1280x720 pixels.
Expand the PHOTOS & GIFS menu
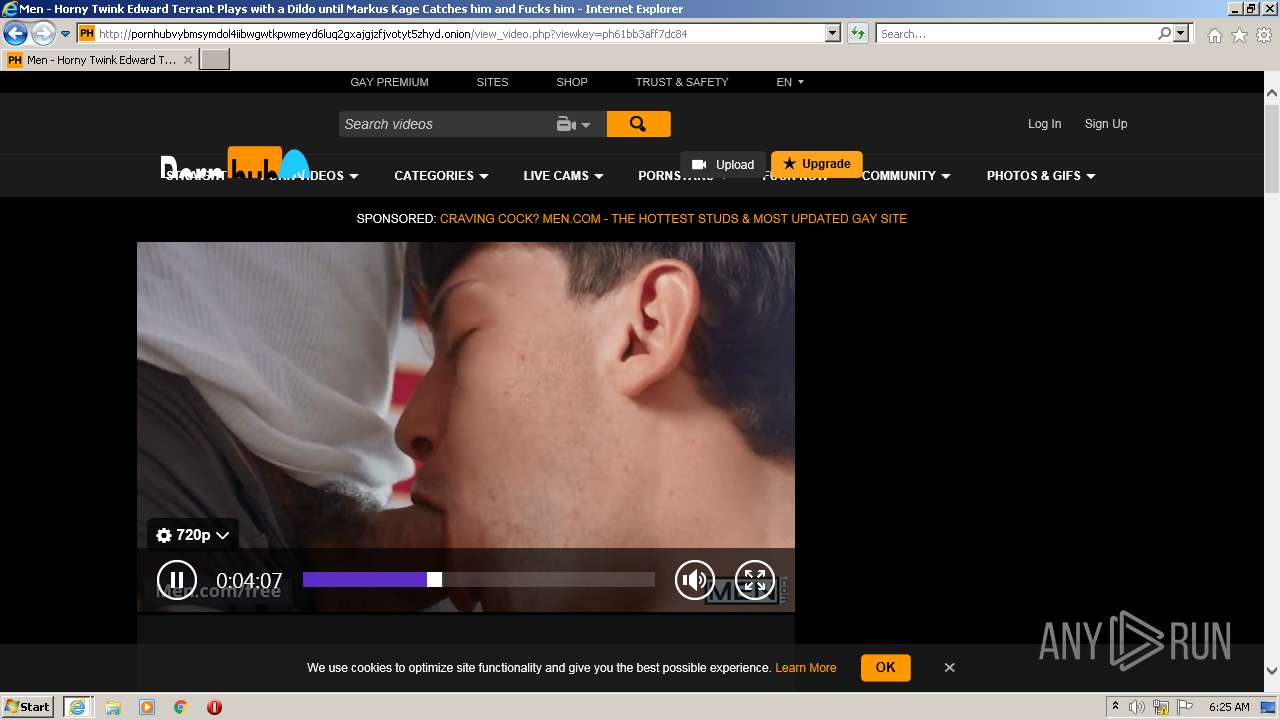coord(1041,176)
